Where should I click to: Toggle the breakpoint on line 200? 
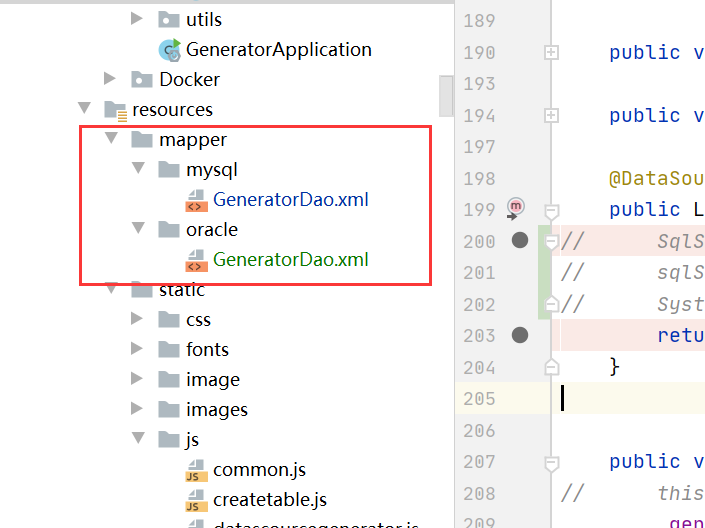tap(519, 240)
